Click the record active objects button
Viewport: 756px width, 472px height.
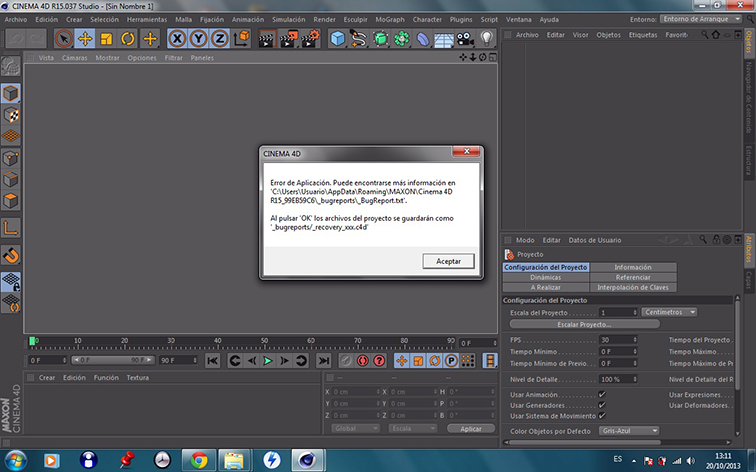pyautogui.click(x=346, y=361)
